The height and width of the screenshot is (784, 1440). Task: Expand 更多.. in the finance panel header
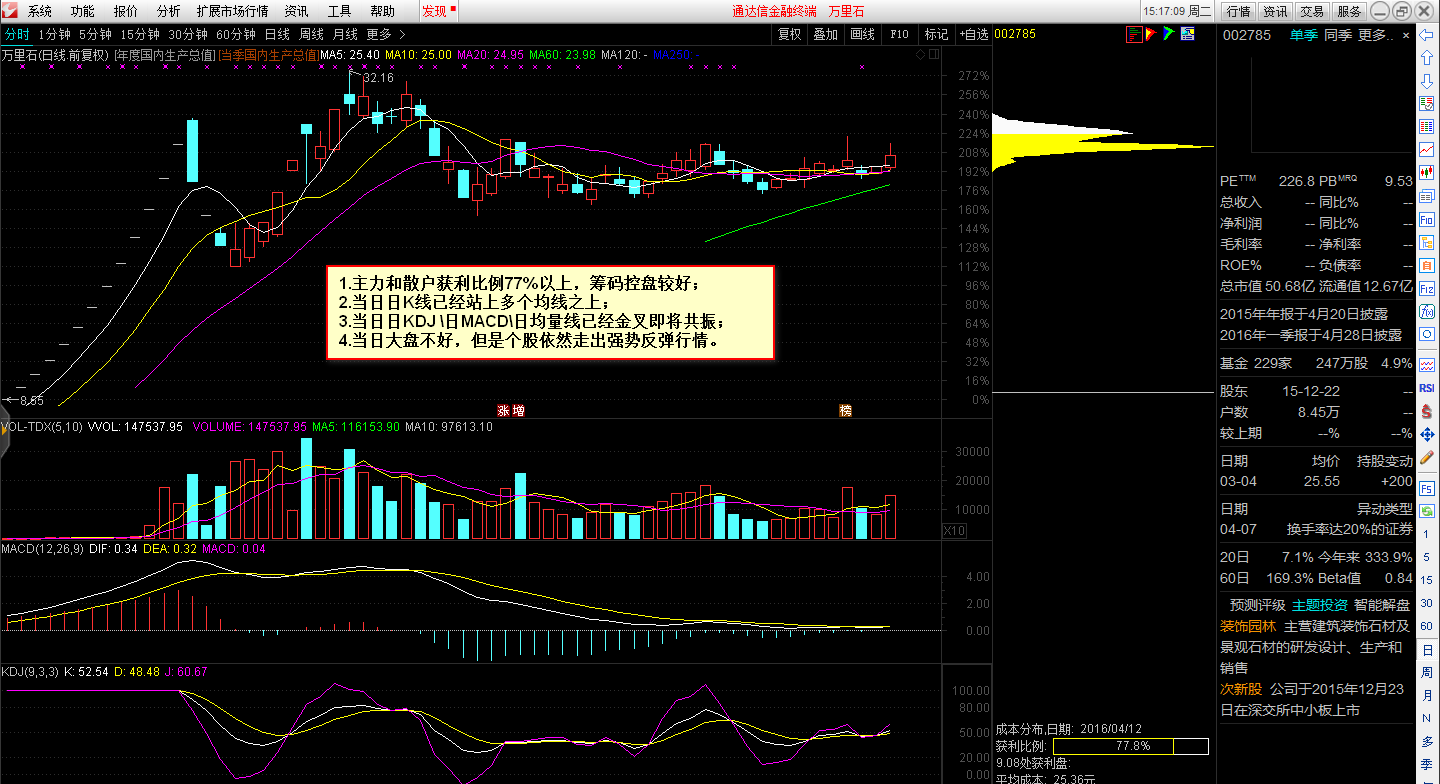point(1374,34)
